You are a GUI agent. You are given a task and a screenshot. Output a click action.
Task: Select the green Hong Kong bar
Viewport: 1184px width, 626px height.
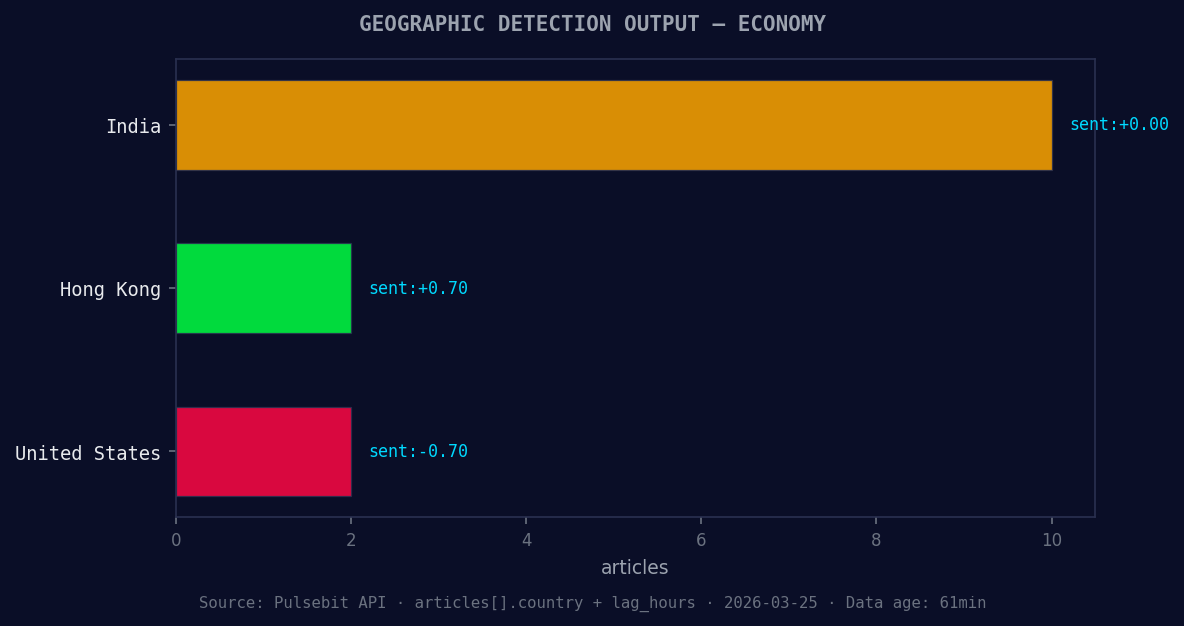click(263, 288)
